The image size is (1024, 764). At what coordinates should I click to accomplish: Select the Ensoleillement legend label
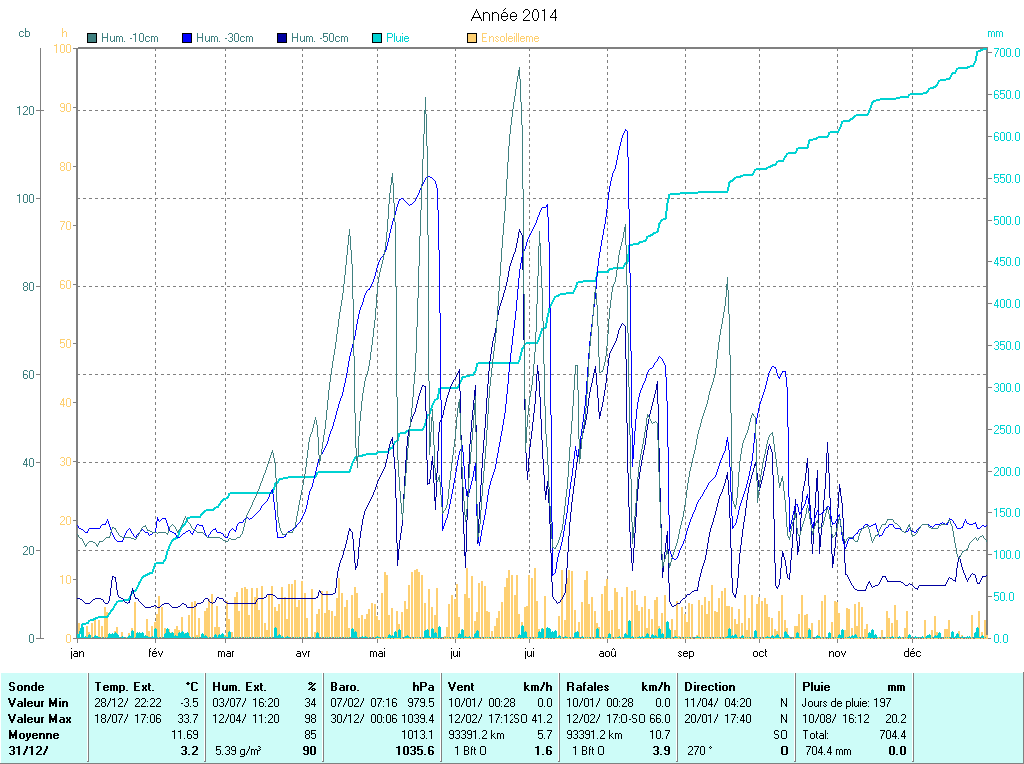point(510,38)
